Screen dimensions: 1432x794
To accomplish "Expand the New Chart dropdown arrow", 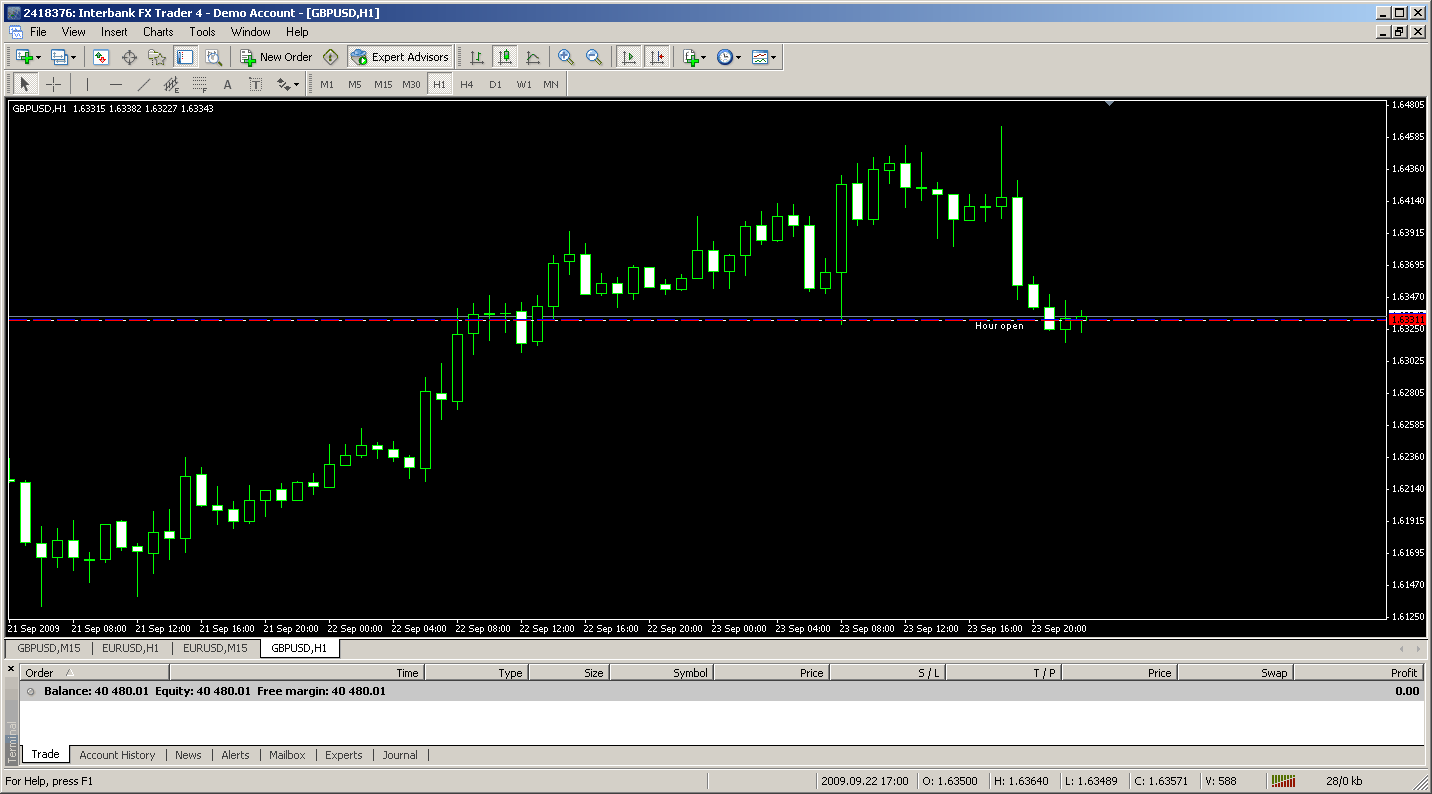I will tap(39, 57).
